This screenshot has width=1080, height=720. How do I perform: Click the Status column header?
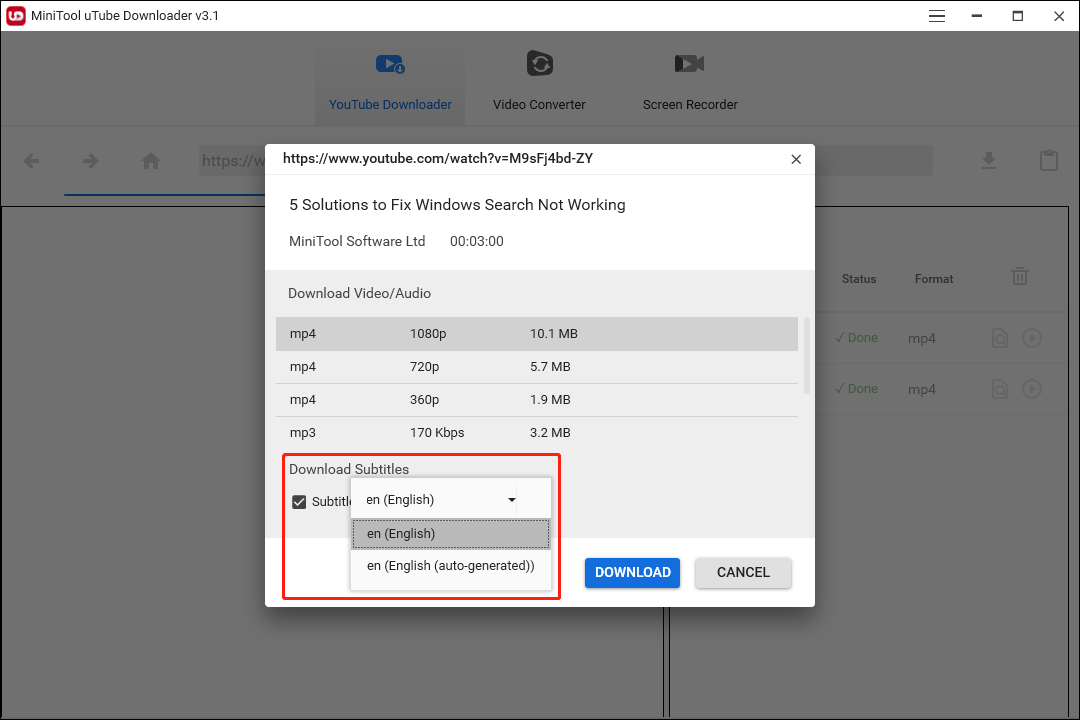(x=858, y=279)
